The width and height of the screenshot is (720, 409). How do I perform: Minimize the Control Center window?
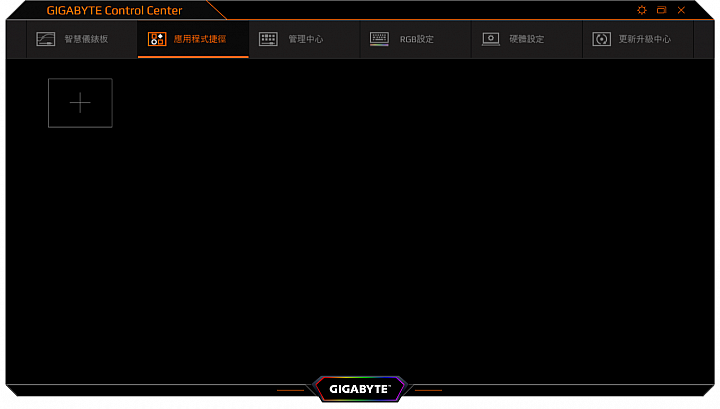click(661, 10)
